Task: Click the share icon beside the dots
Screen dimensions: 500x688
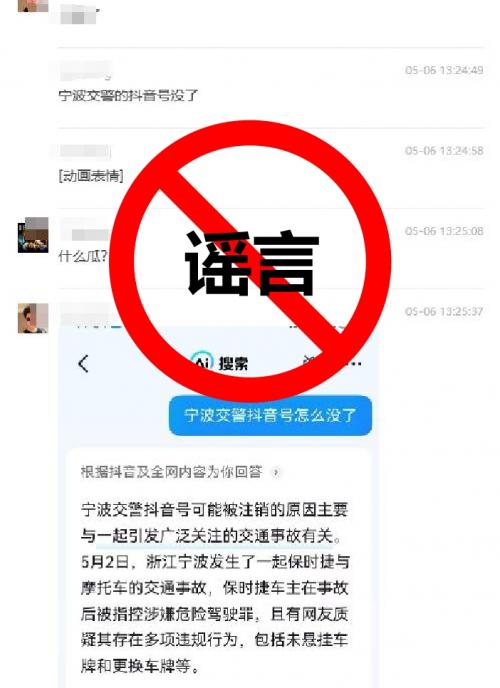Action: 310,361
